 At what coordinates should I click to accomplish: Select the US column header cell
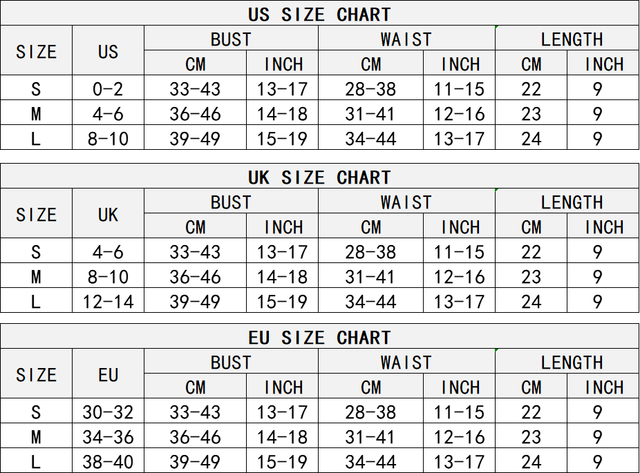(108, 52)
